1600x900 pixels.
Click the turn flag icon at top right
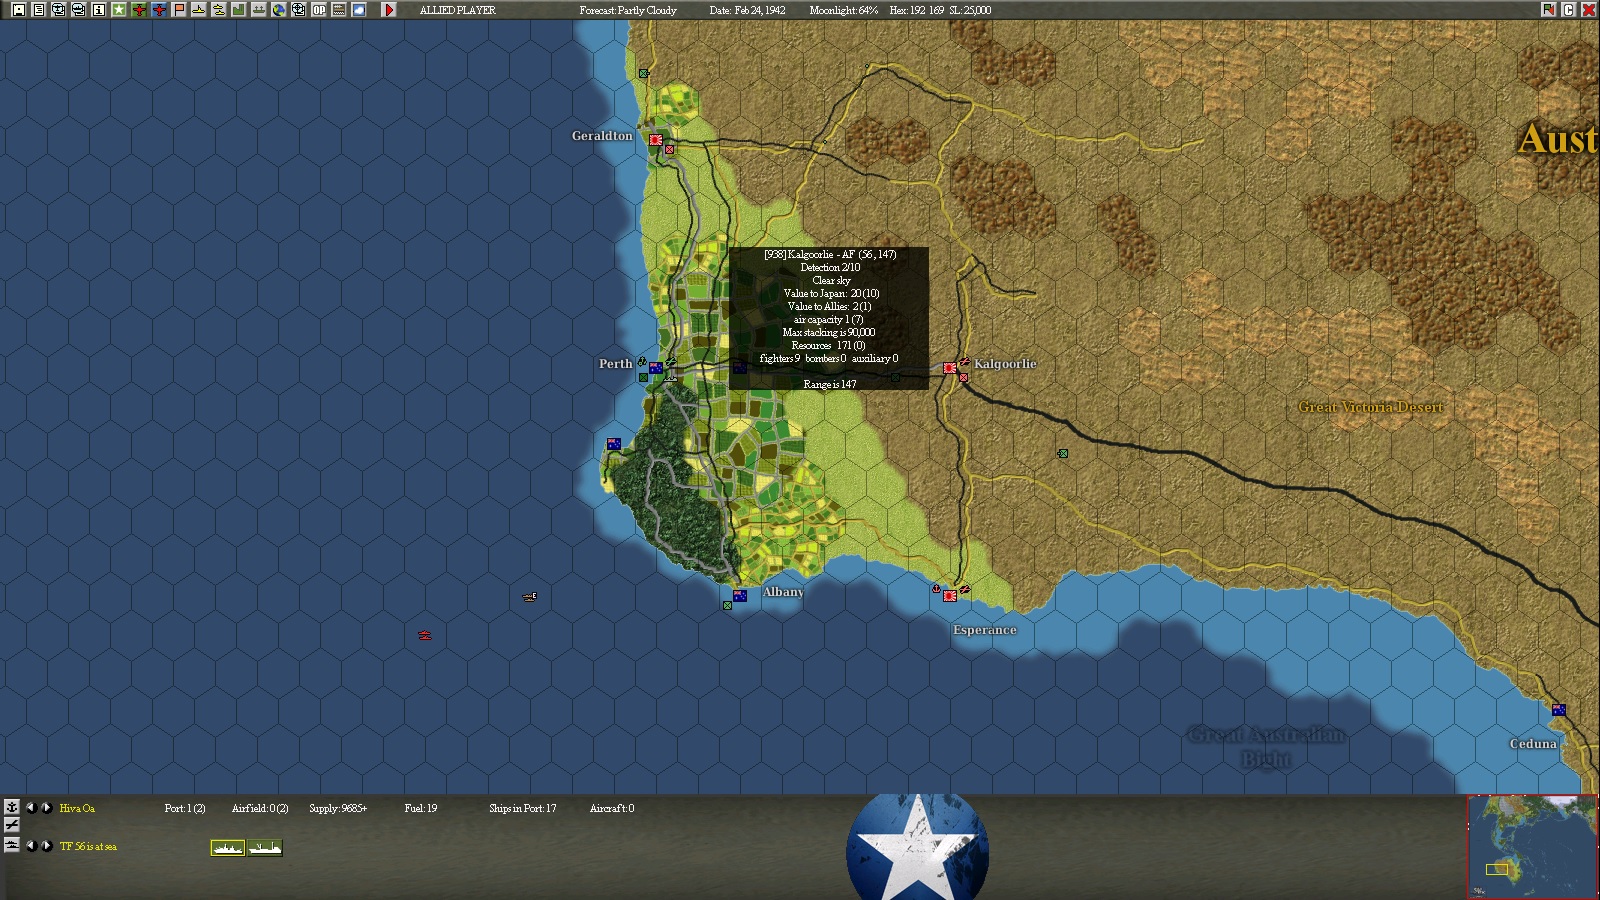coord(1549,10)
